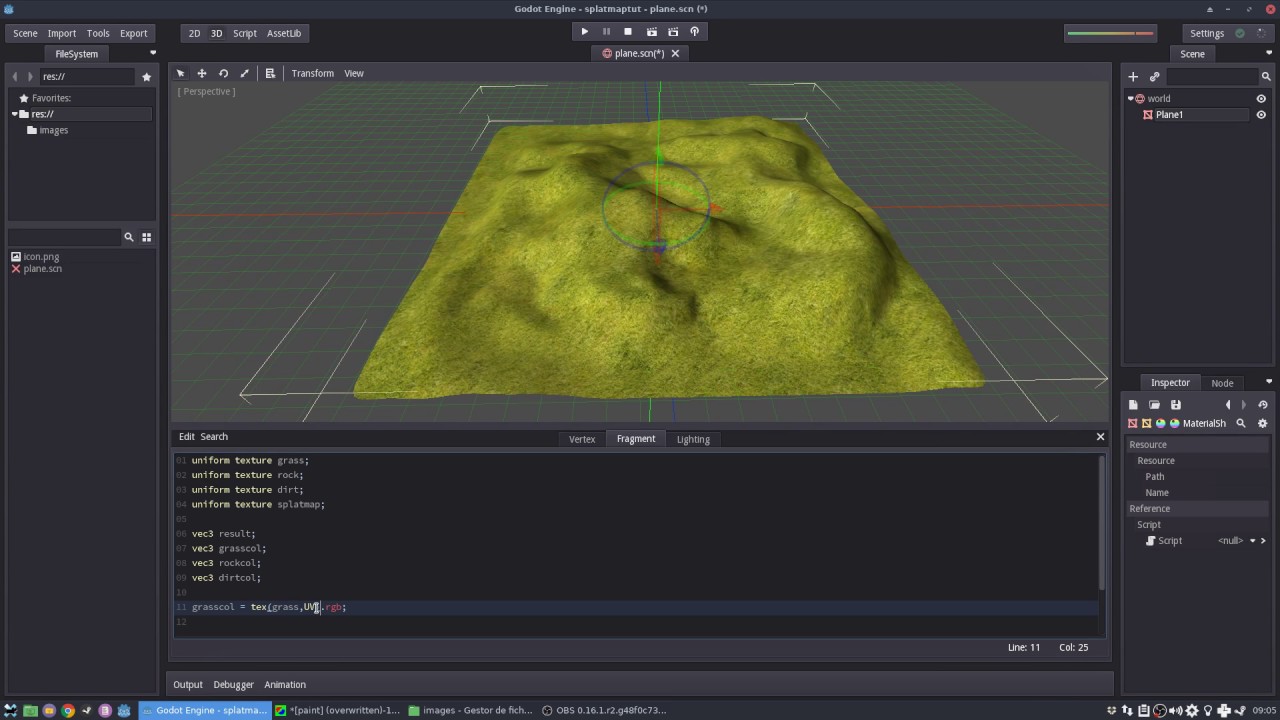Open Inspector options gear menu
The width and height of the screenshot is (1280, 720).
click(x=1262, y=423)
